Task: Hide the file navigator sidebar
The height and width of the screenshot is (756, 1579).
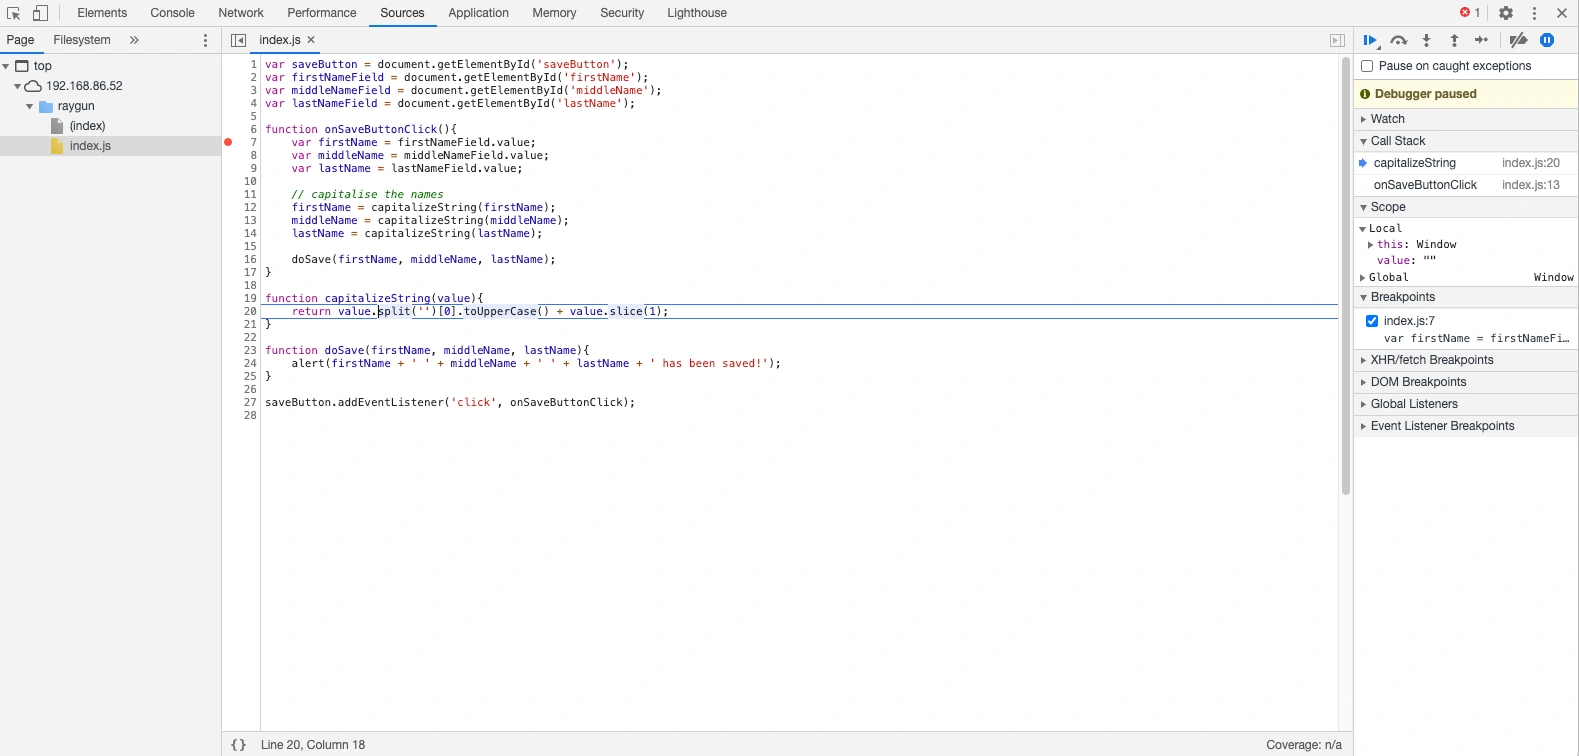Action: [x=238, y=40]
